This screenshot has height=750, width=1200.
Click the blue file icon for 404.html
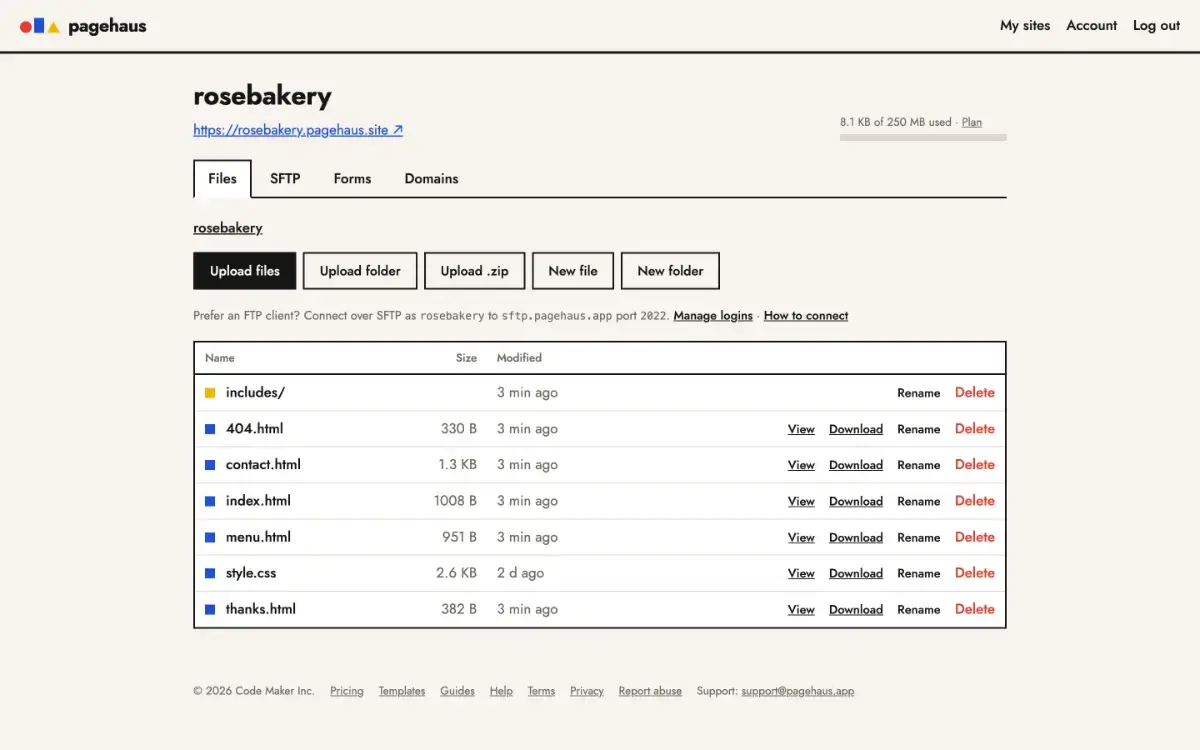point(210,429)
